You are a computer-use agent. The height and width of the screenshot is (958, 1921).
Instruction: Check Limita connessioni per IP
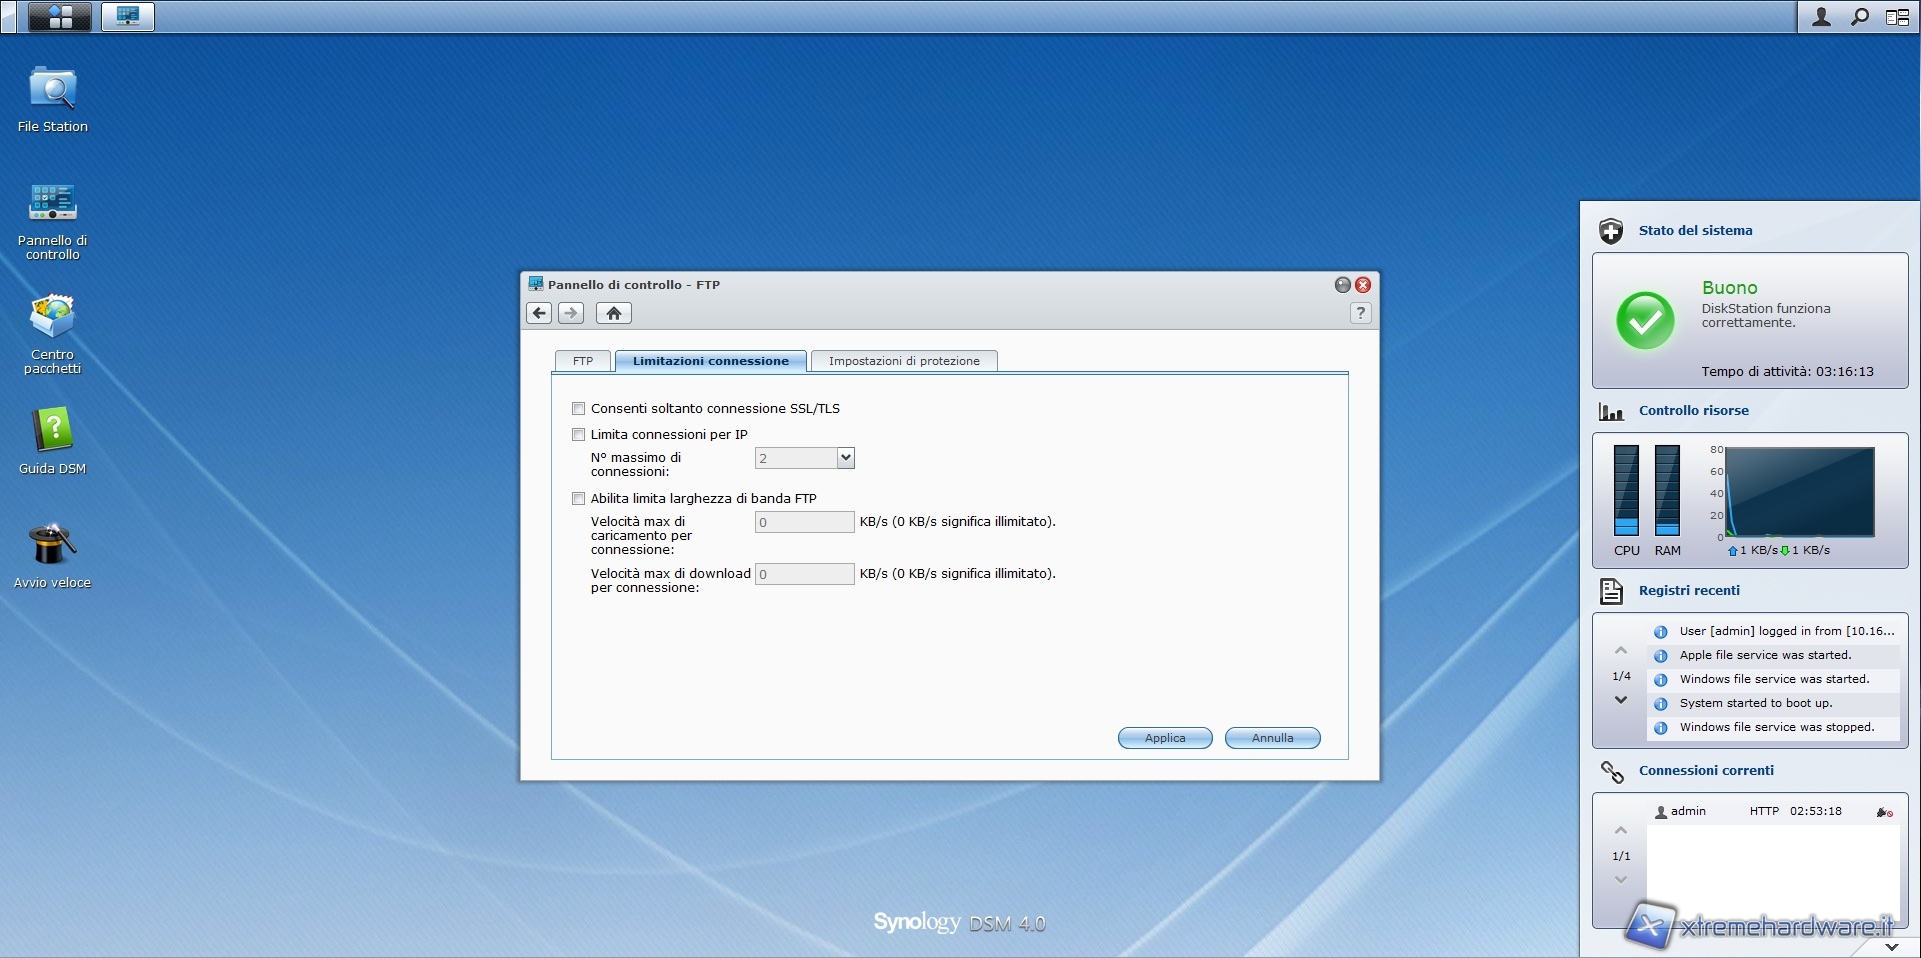click(x=578, y=434)
